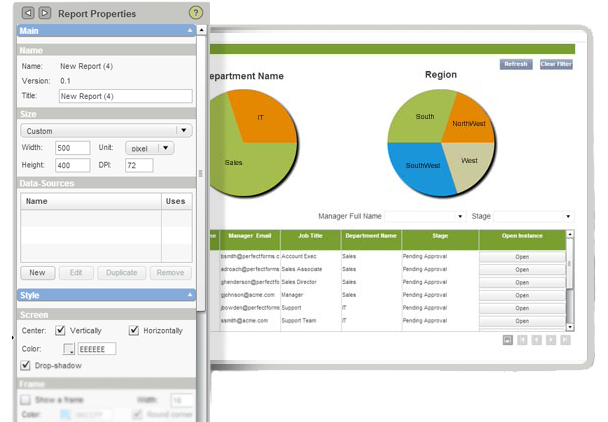Toggle the Center Vertically checkbox
The image size is (608, 422).
(x=60, y=330)
